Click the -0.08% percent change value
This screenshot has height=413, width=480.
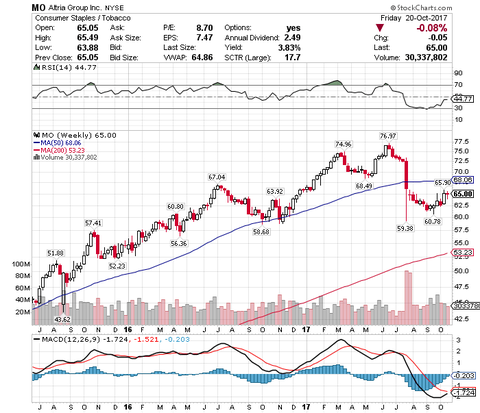point(432,28)
